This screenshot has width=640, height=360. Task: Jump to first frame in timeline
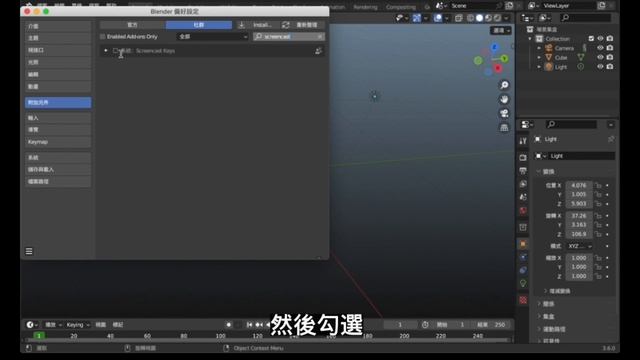(x=249, y=325)
